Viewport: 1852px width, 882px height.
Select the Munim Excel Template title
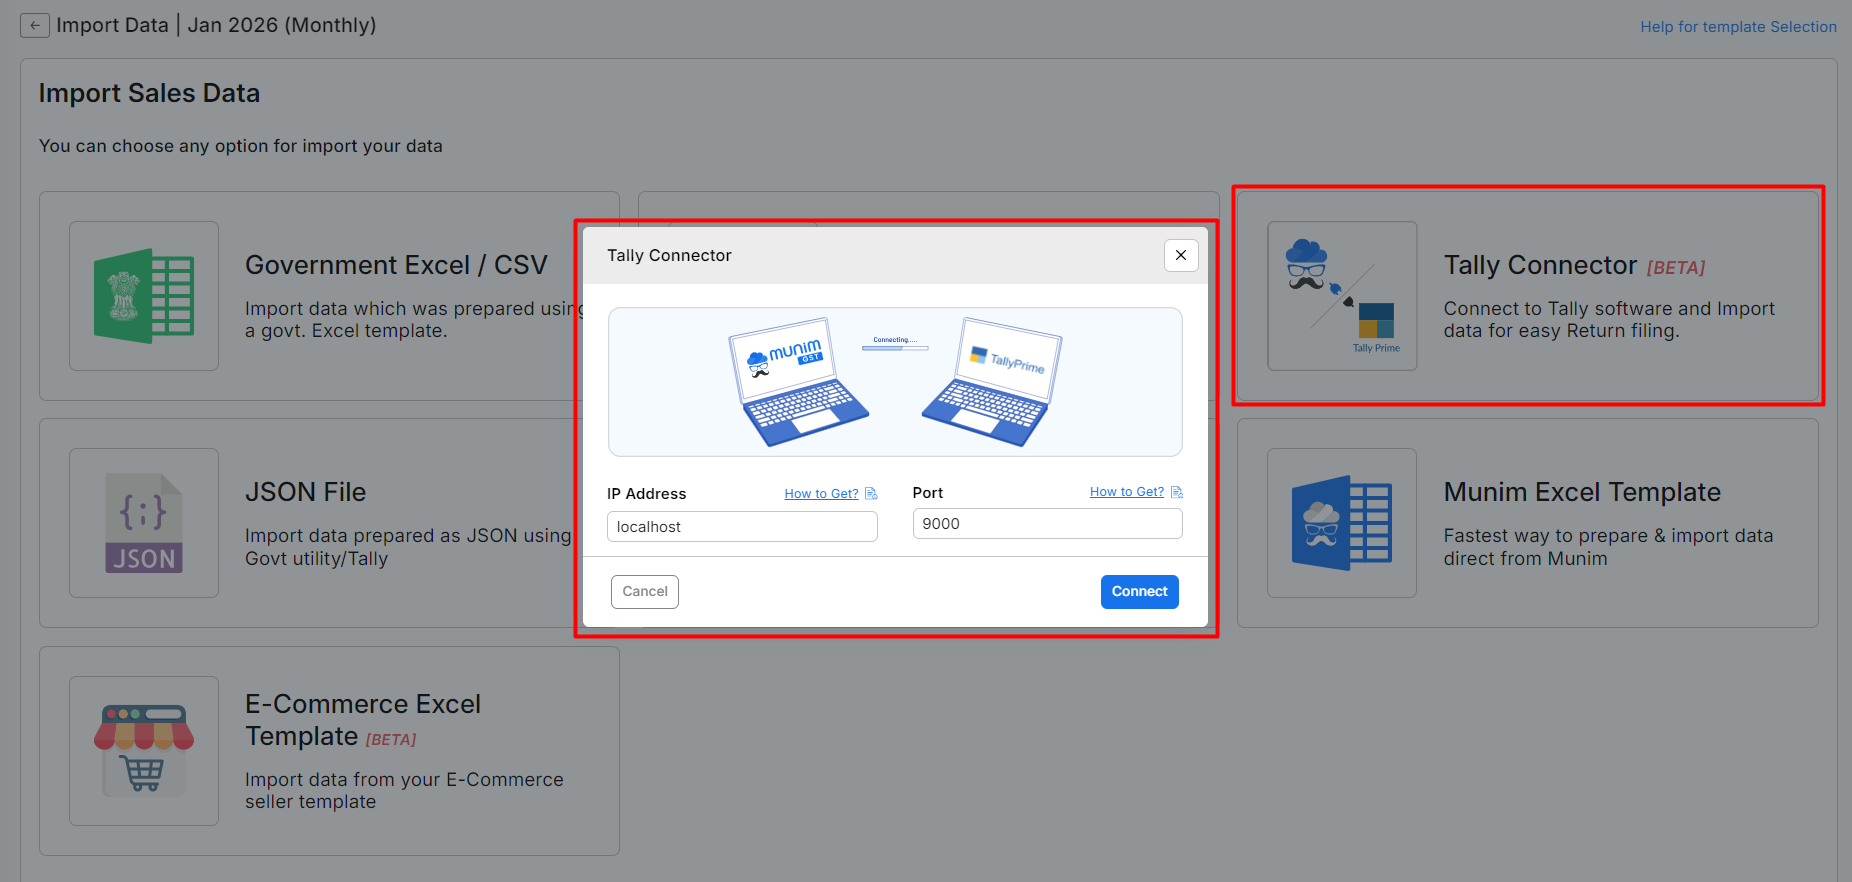click(x=1582, y=492)
